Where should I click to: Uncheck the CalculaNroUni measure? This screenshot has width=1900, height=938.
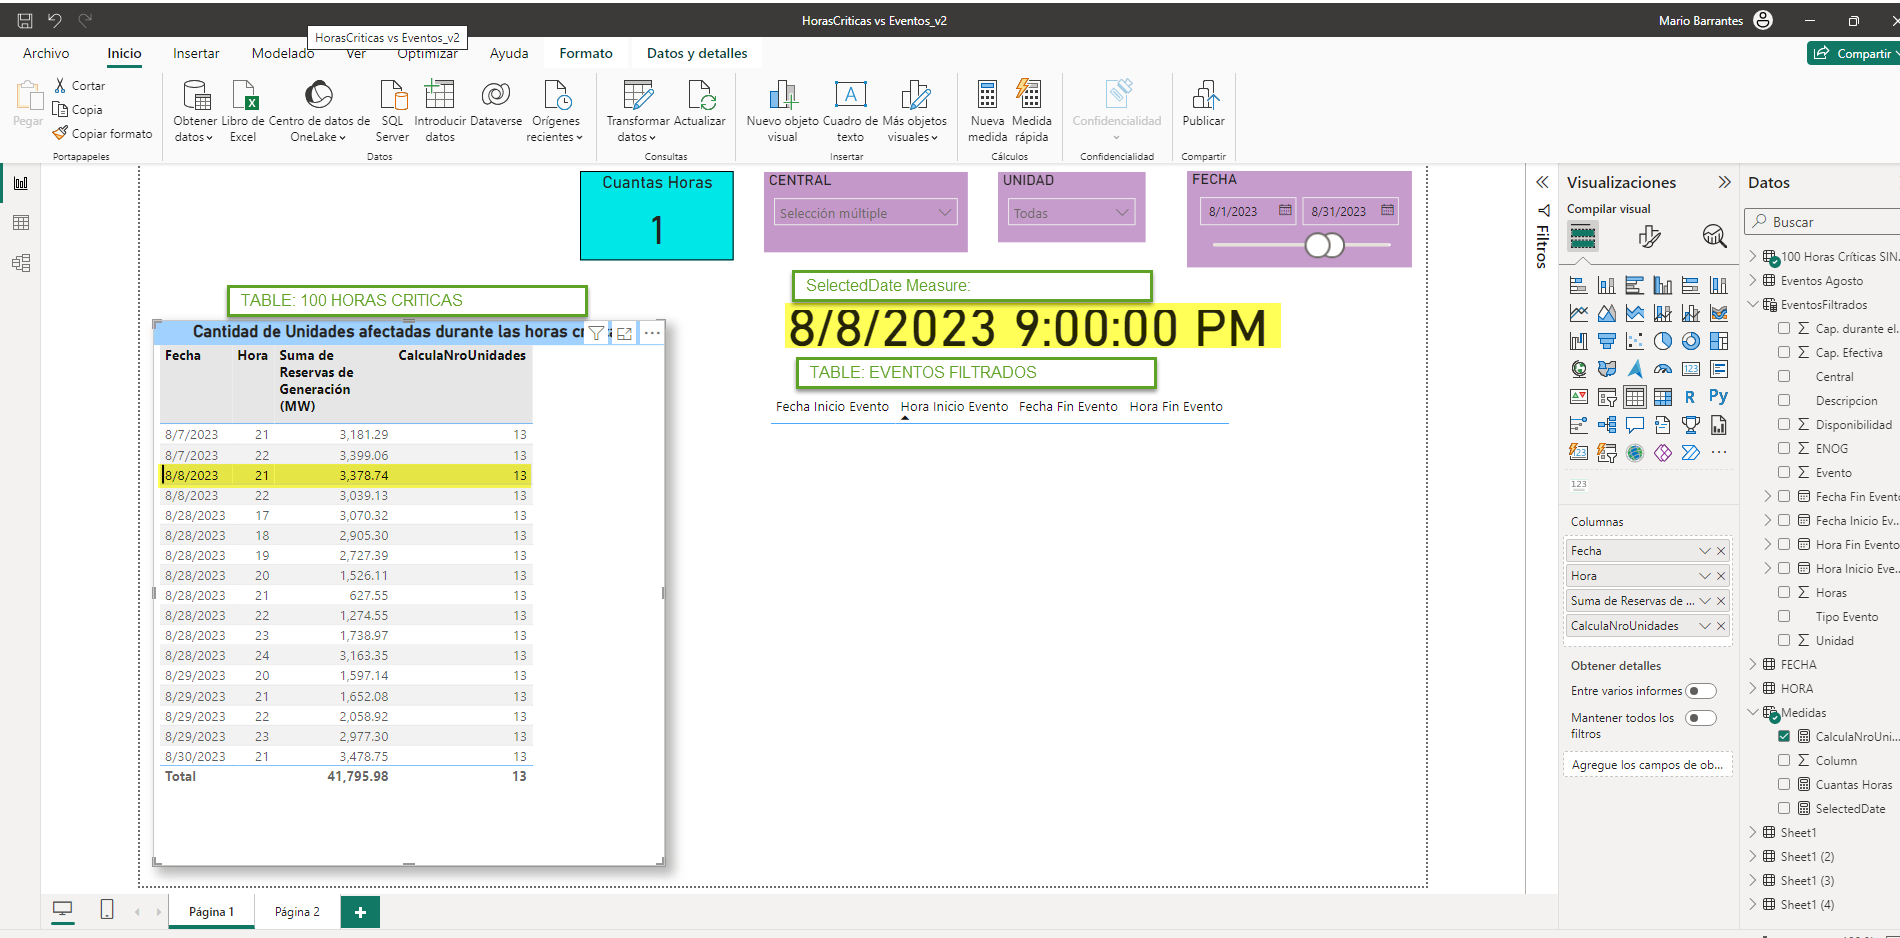pyautogui.click(x=1784, y=736)
